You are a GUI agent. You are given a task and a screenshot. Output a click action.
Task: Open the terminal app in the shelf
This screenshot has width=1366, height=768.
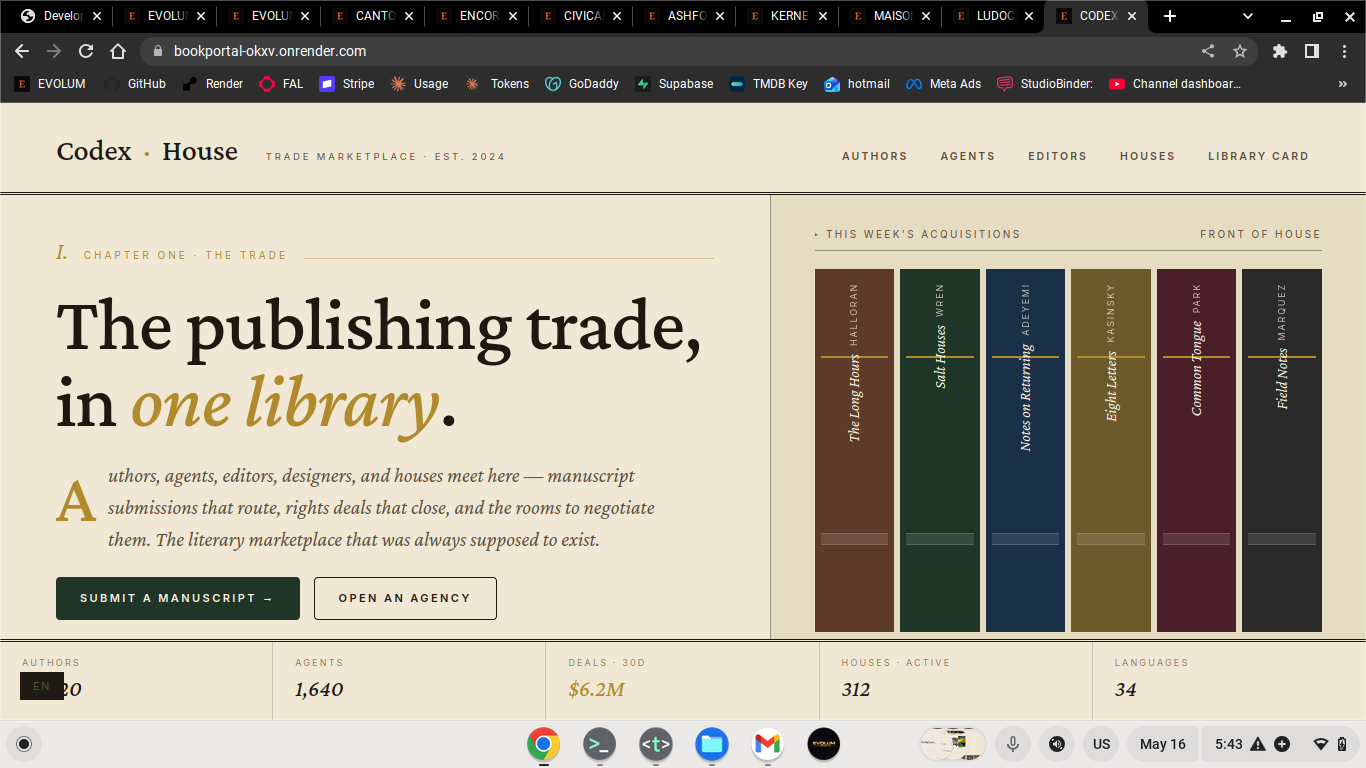coord(599,744)
